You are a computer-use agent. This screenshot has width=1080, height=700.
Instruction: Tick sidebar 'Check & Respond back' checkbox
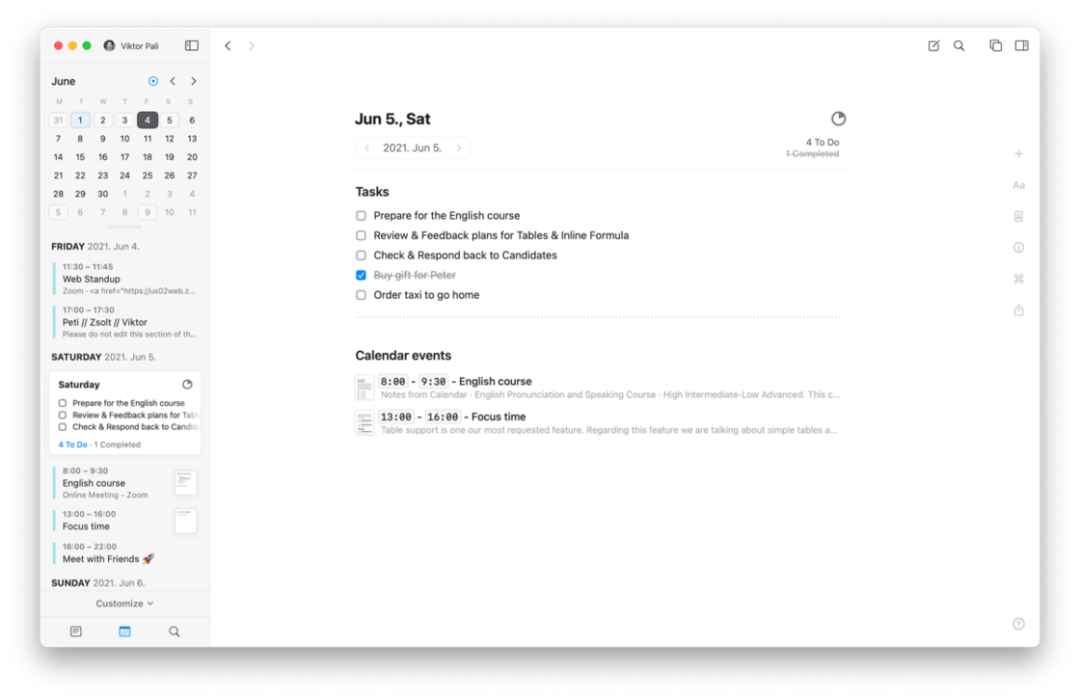click(x=63, y=426)
